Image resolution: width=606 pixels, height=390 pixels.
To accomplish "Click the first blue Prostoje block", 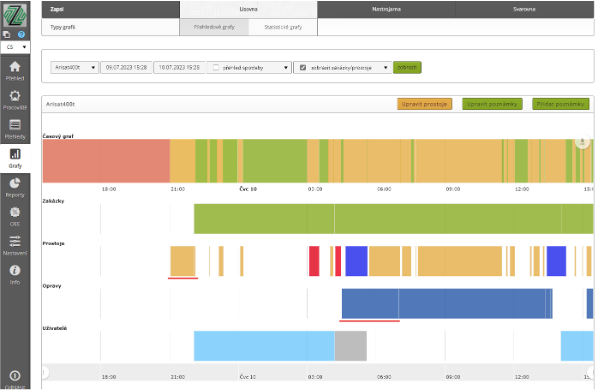I will (x=356, y=261).
